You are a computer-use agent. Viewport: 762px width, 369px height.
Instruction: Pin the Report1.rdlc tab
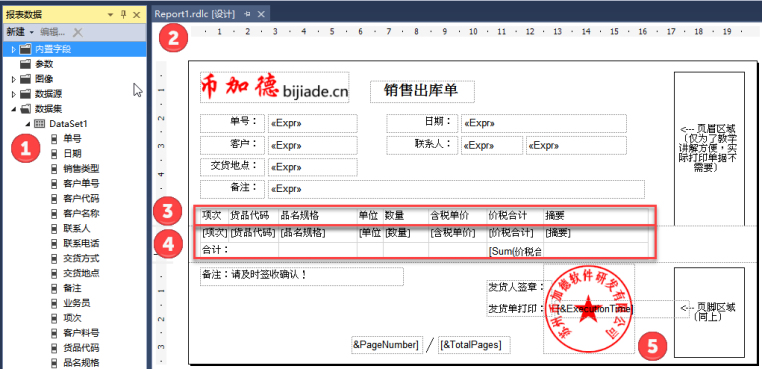point(247,15)
